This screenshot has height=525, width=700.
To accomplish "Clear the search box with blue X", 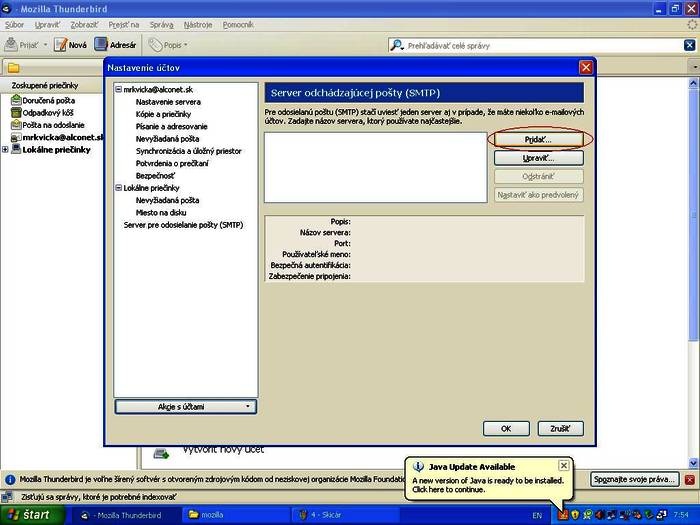I will [x=689, y=45].
